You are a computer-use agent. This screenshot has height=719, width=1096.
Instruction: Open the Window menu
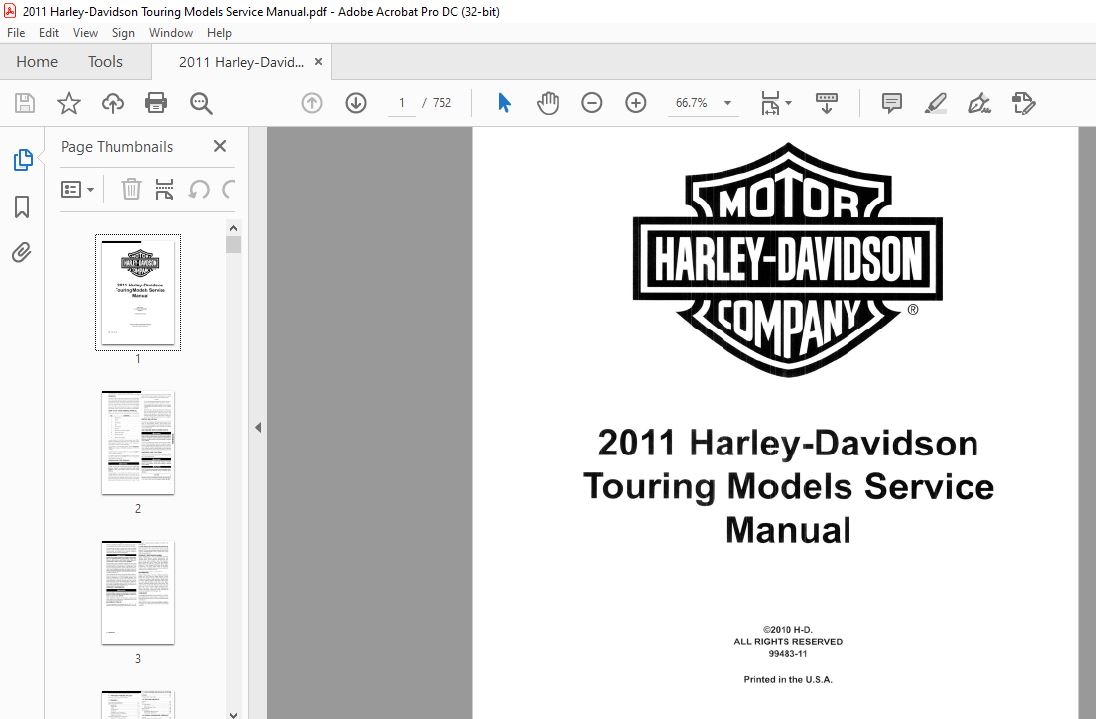tap(171, 33)
